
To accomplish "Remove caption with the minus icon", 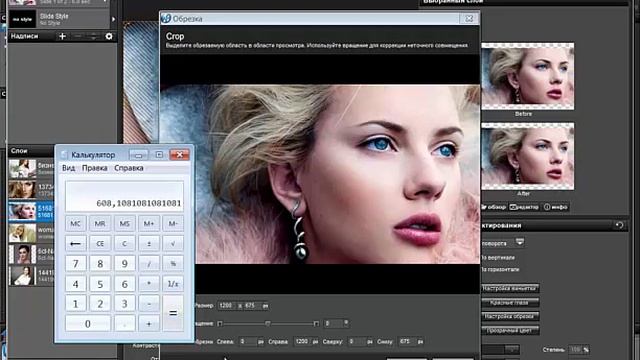I will (78, 36).
